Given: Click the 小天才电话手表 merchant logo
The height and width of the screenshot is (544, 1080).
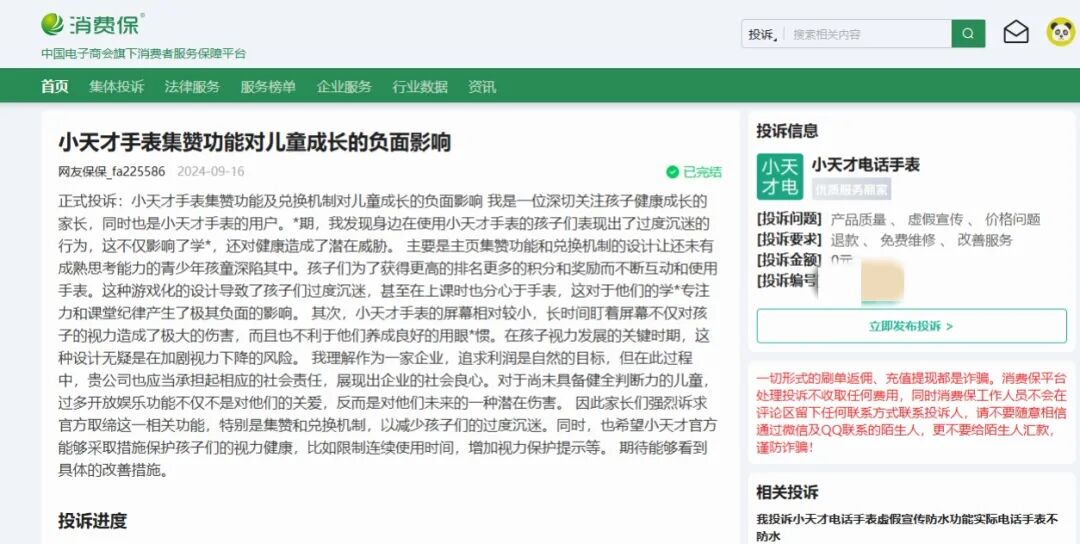Looking at the screenshot, I should [x=779, y=176].
